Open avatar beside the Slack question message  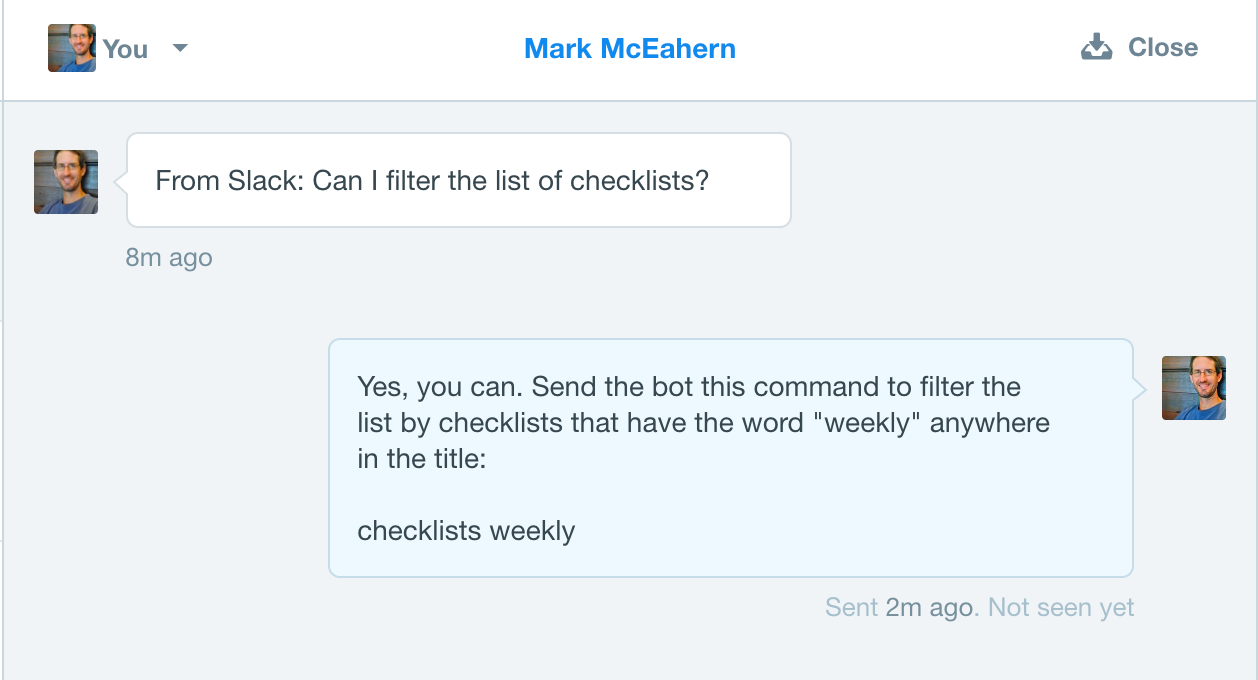(x=66, y=182)
